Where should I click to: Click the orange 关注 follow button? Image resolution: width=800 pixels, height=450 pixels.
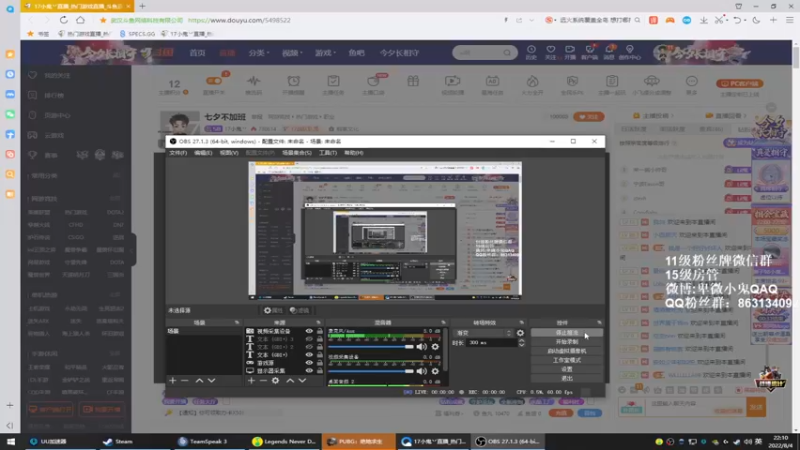click(x=588, y=117)
